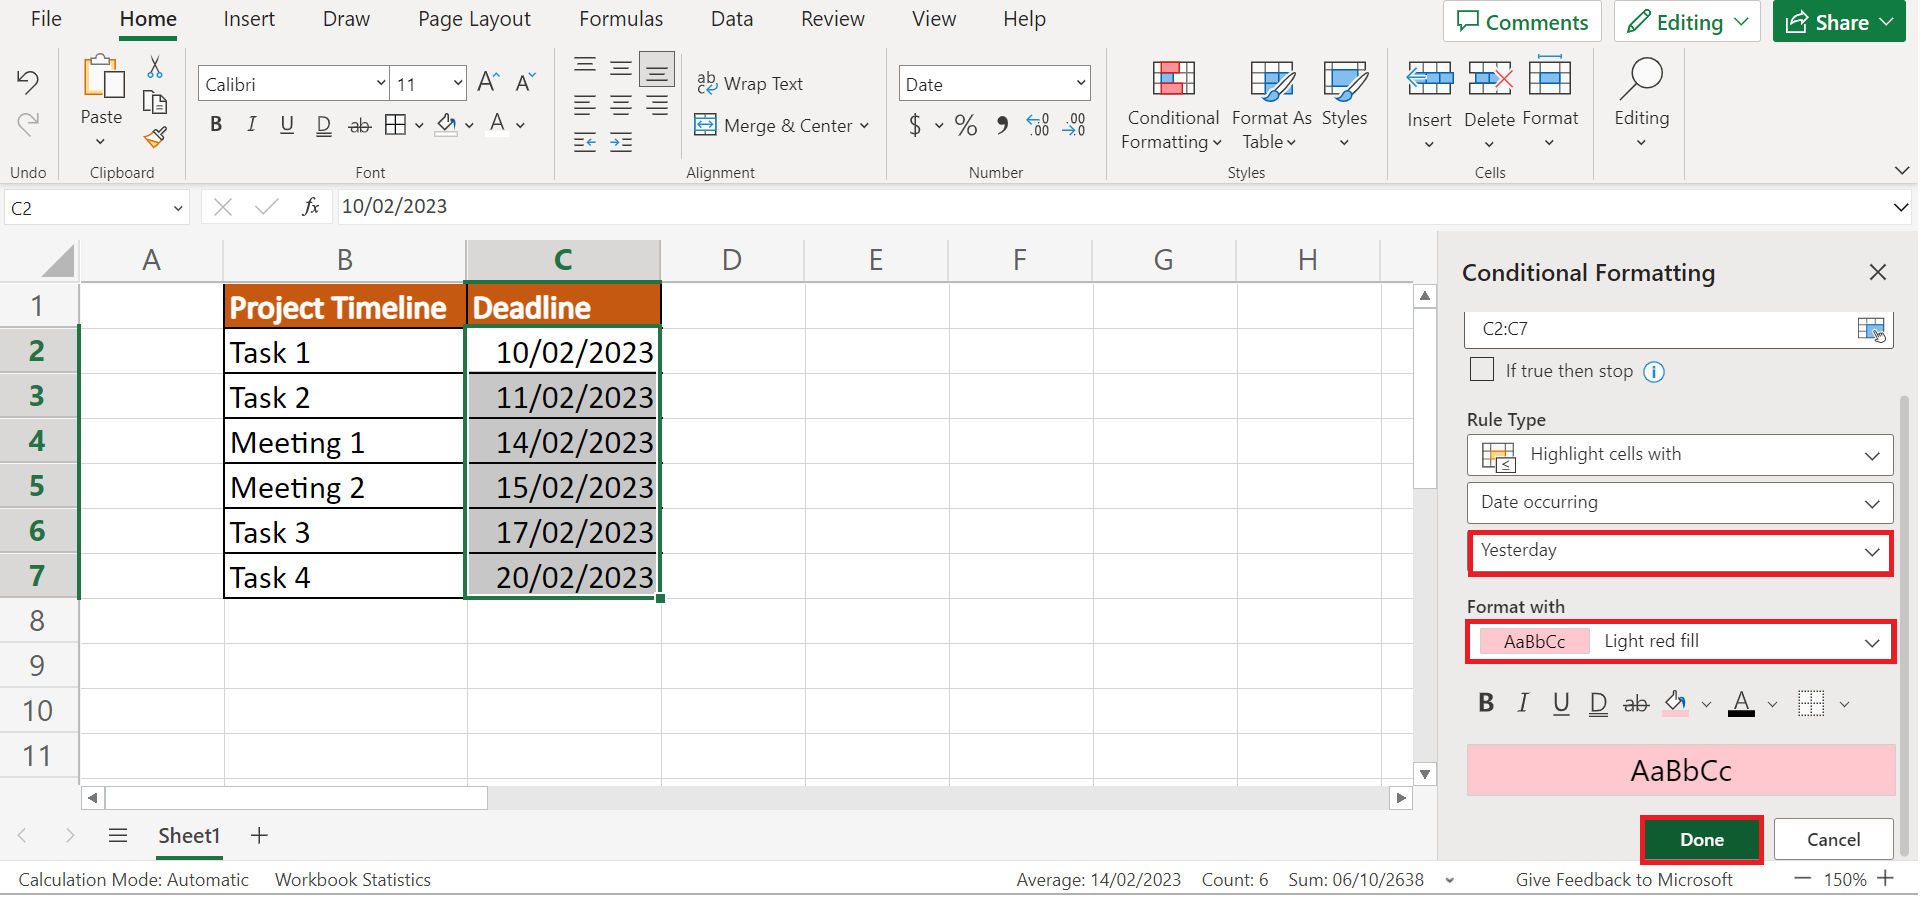Click the Redo arrow icon
This screenshot has width=1920, height=899.
(28, 124)
